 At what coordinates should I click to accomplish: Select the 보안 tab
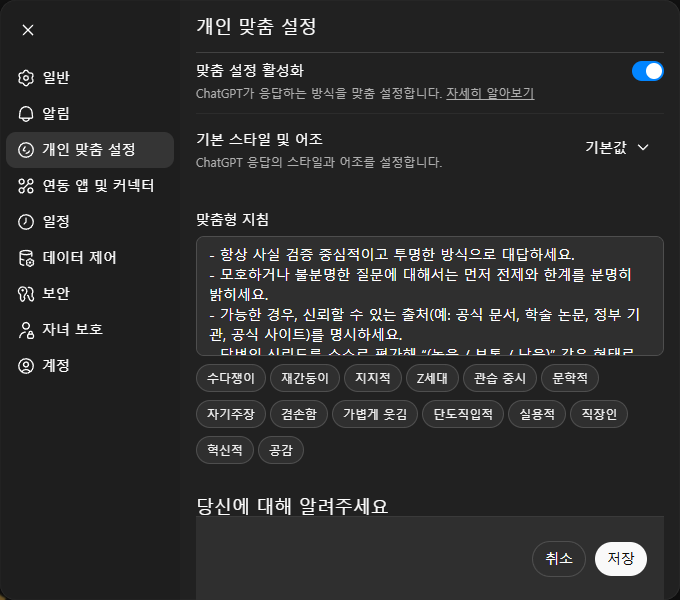pyautogui.click(x=90, y=294)
